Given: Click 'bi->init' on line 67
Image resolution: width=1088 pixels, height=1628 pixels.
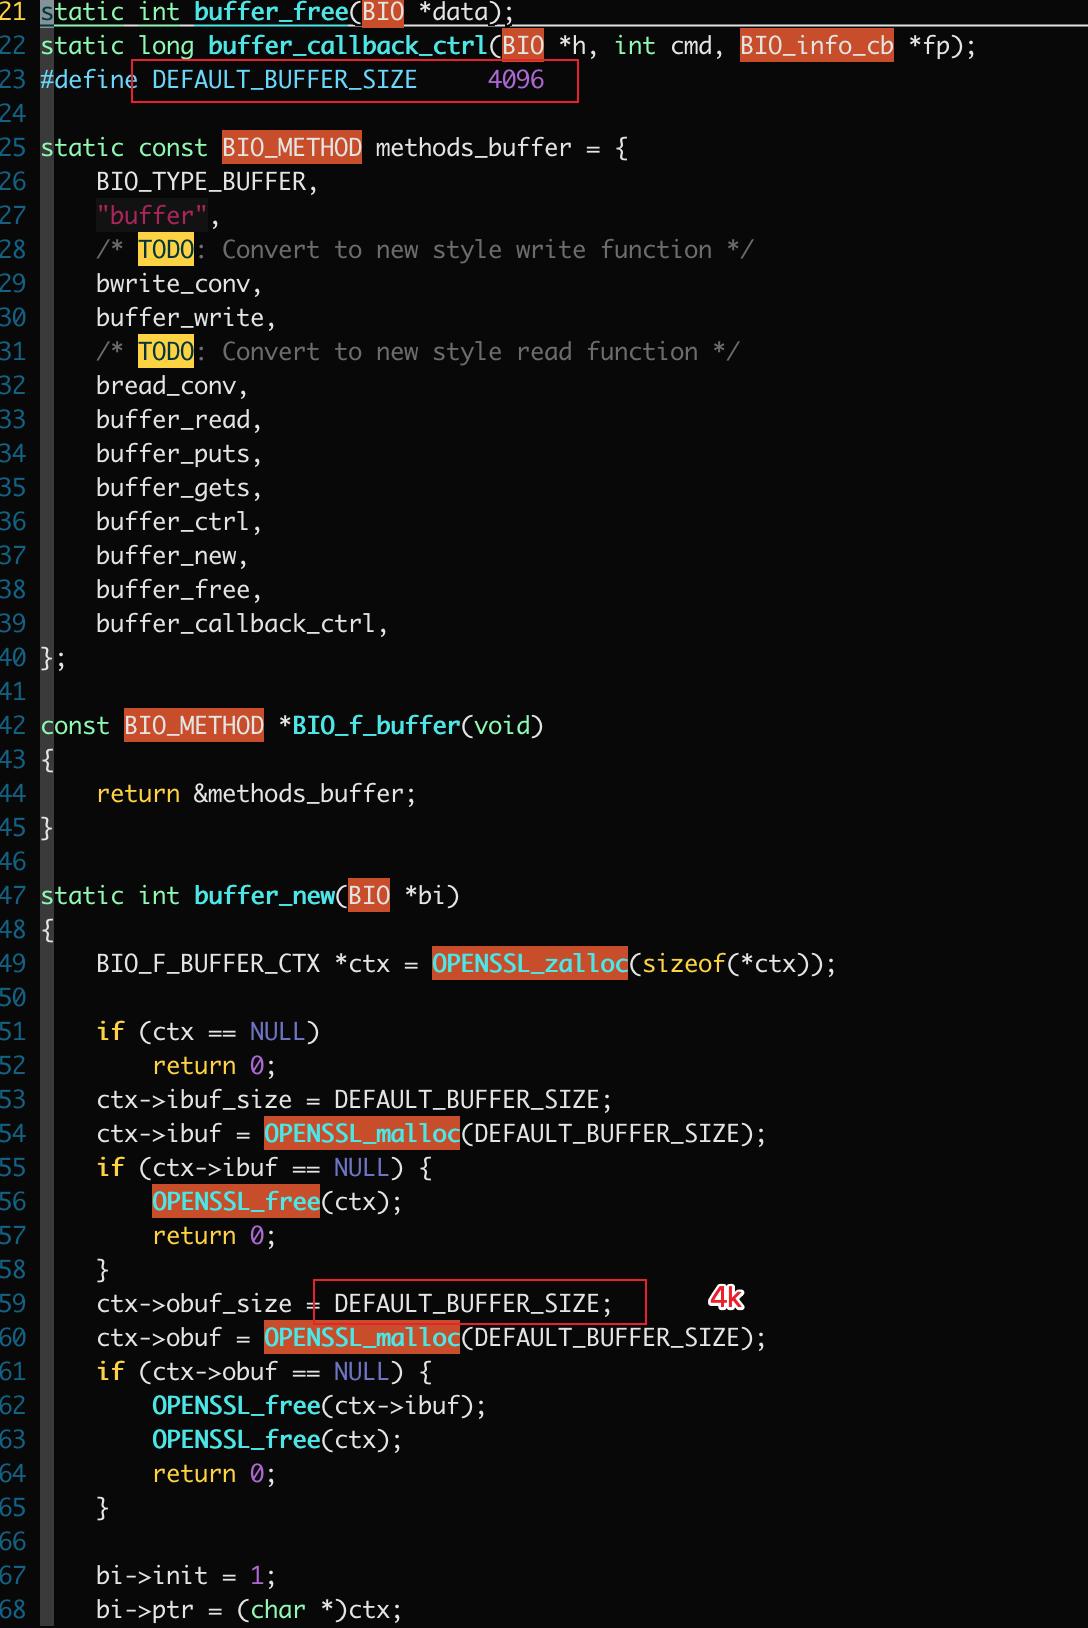Looking at the screenshot, I should point(152,1576).
